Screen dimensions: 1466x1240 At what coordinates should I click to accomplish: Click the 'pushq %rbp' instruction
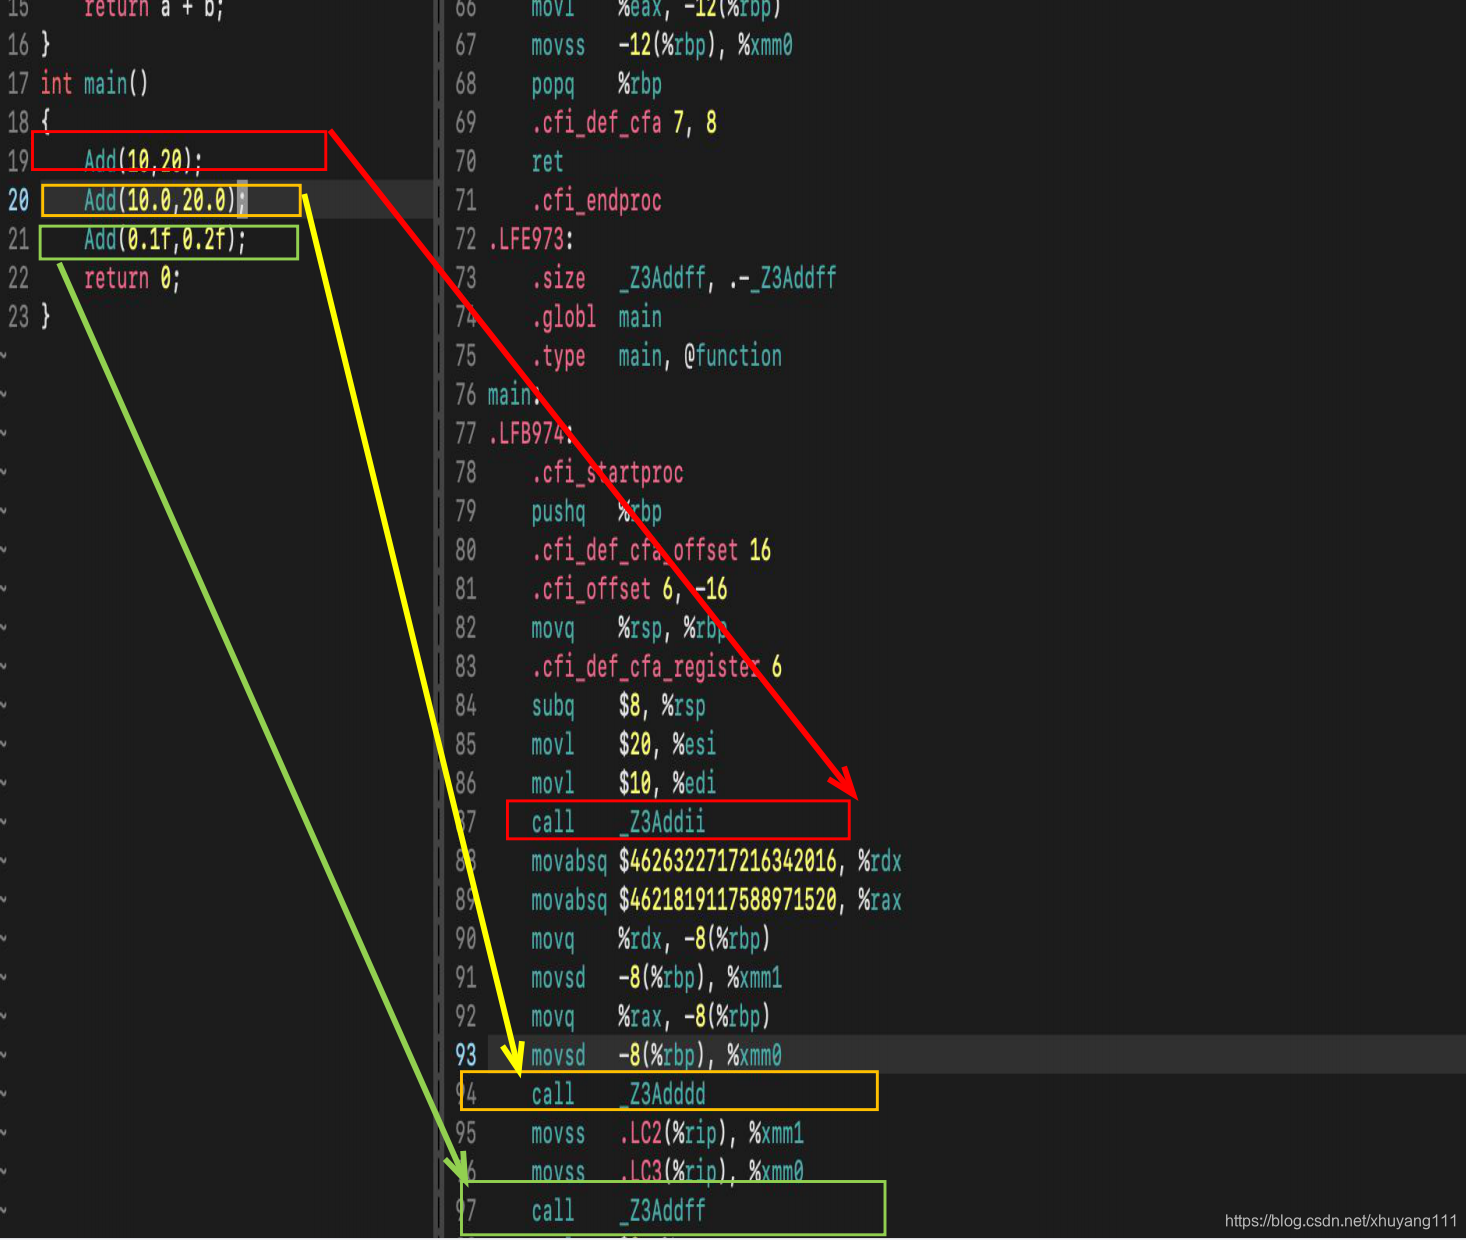596,512
